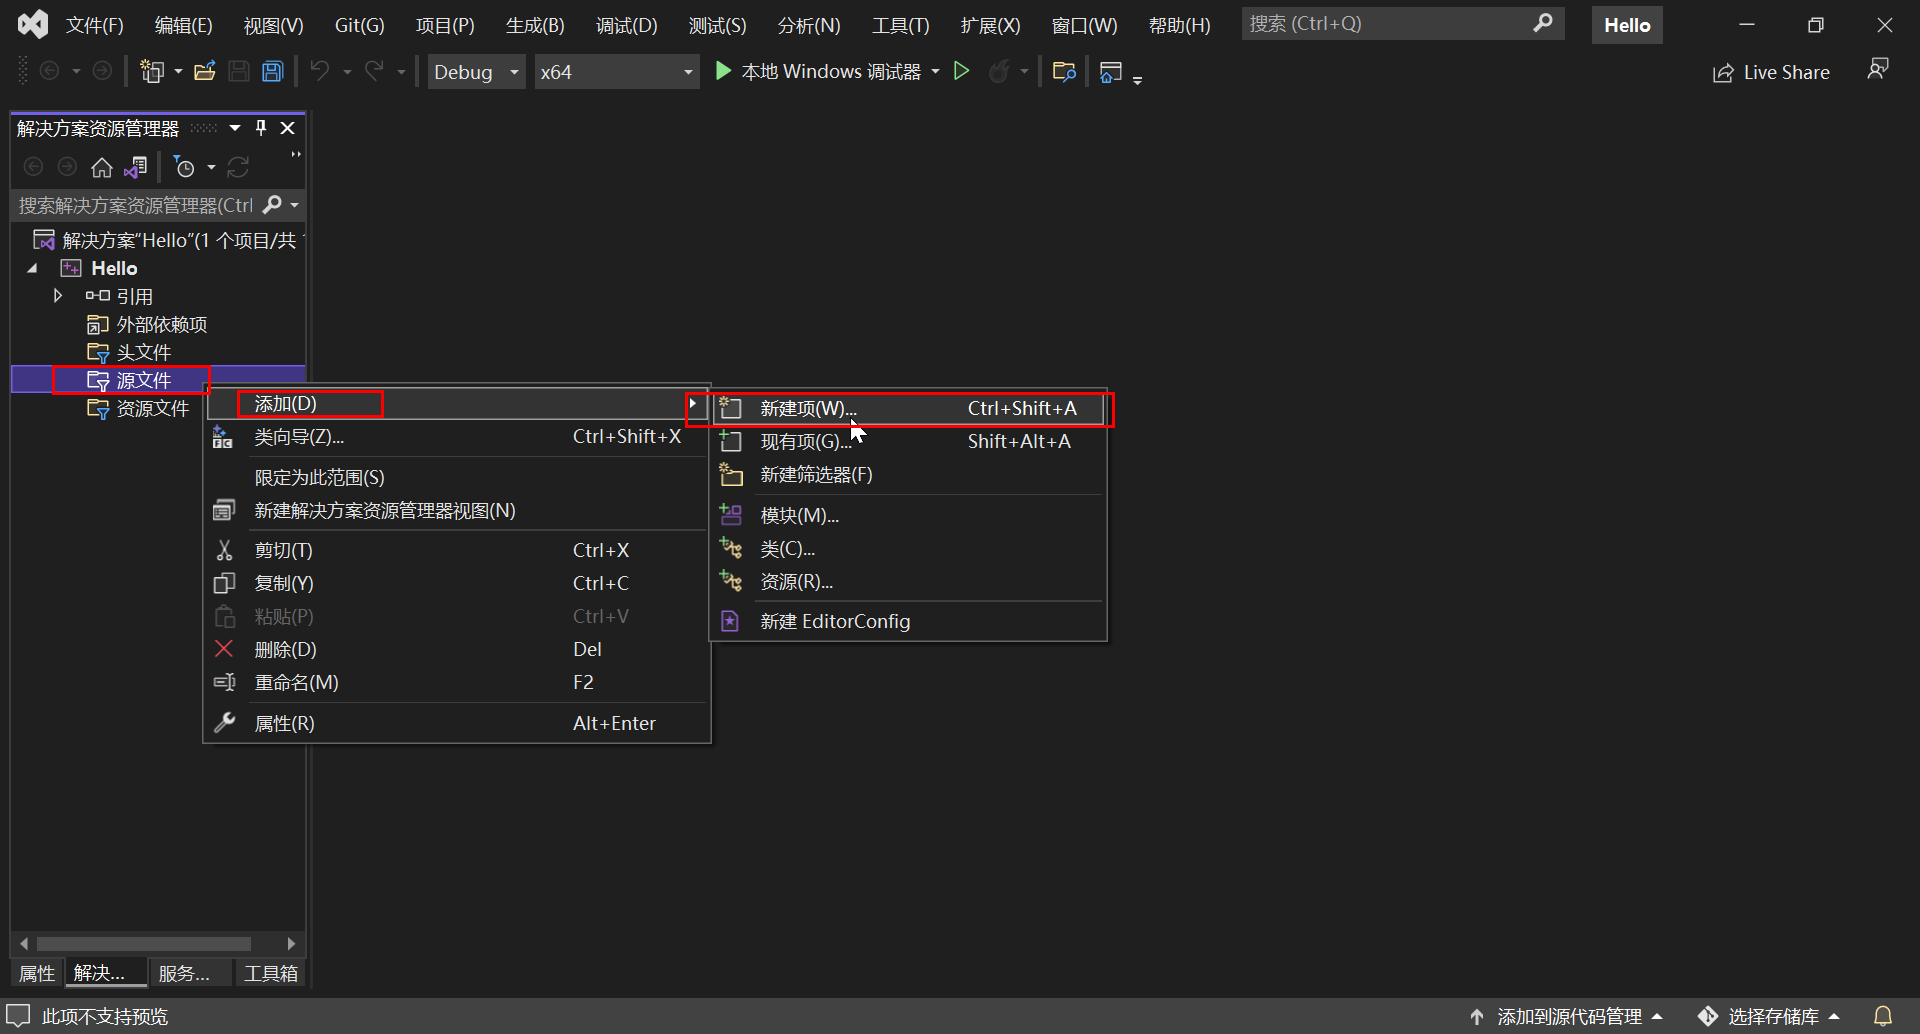
Task: Start without debugging using the outlined play icon
Action: 961,71
